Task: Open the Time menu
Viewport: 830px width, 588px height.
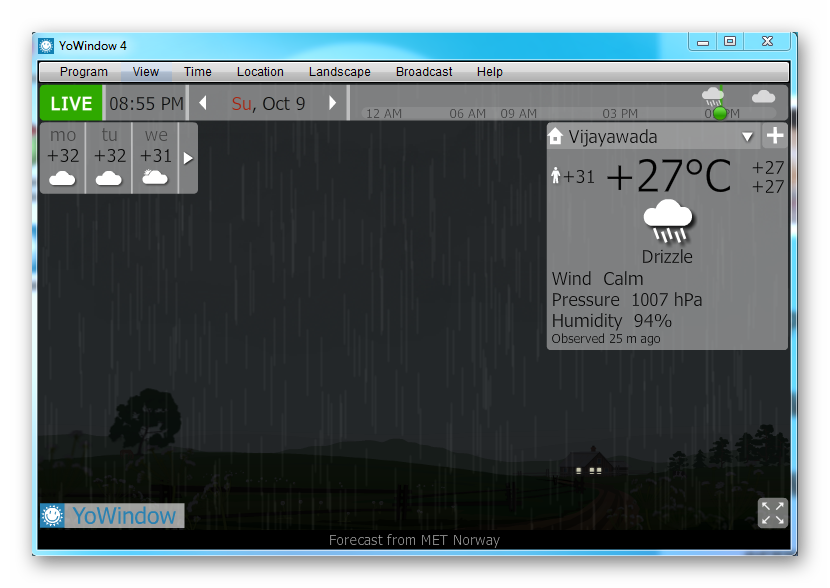Action: tap(197, 71)
